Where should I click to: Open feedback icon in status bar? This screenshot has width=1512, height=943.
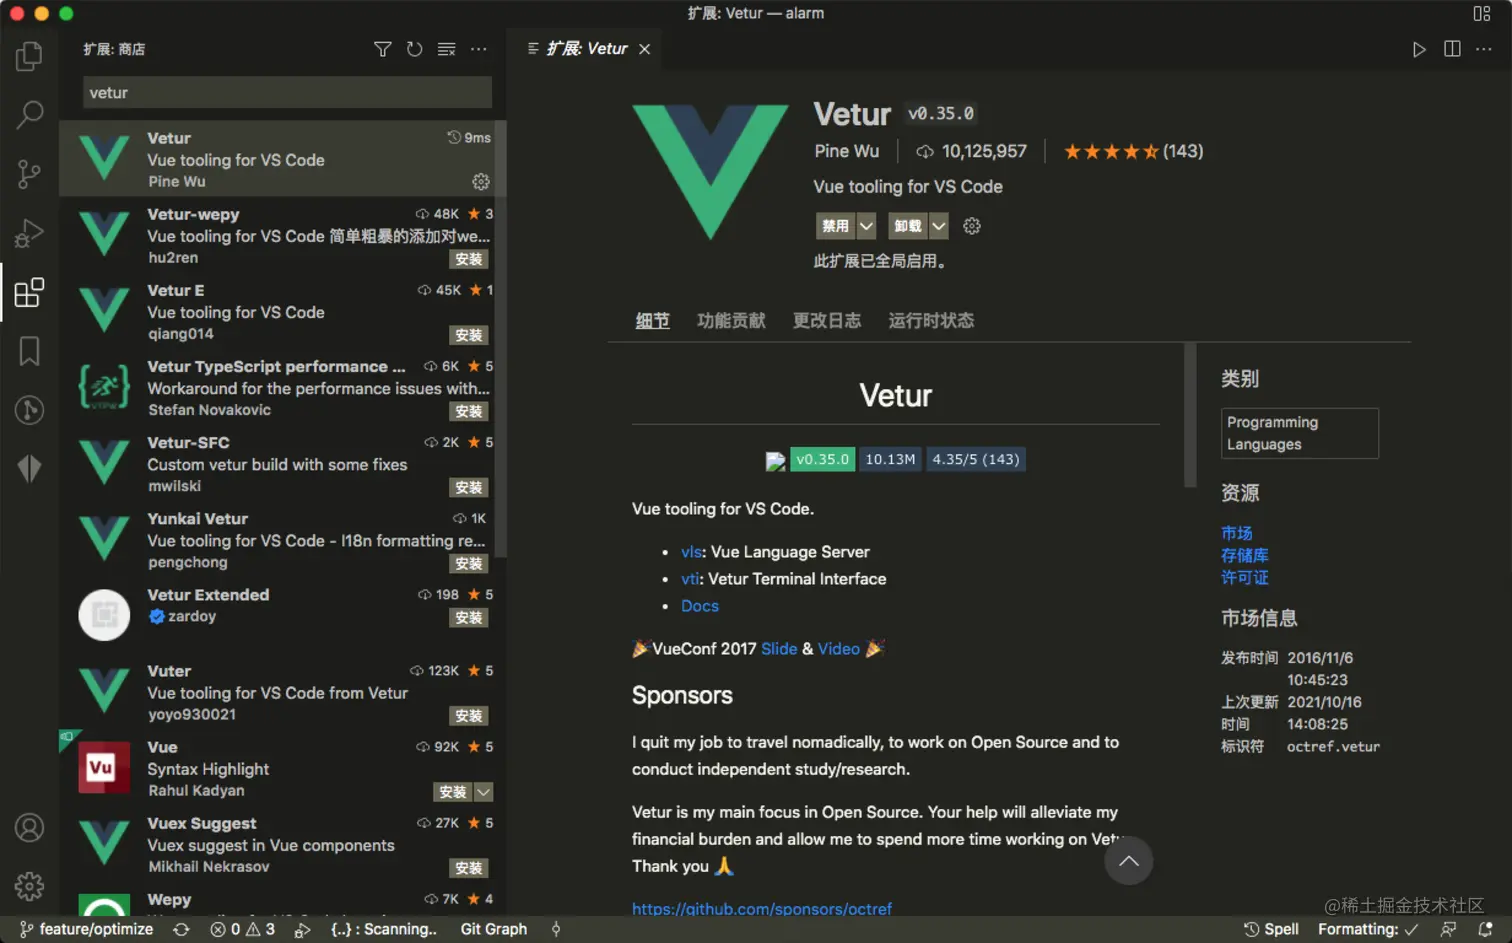1448,929
